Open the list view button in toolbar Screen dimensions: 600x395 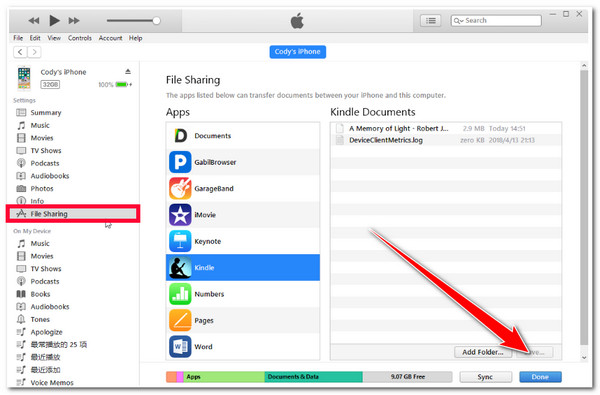(x=430, y=21)
